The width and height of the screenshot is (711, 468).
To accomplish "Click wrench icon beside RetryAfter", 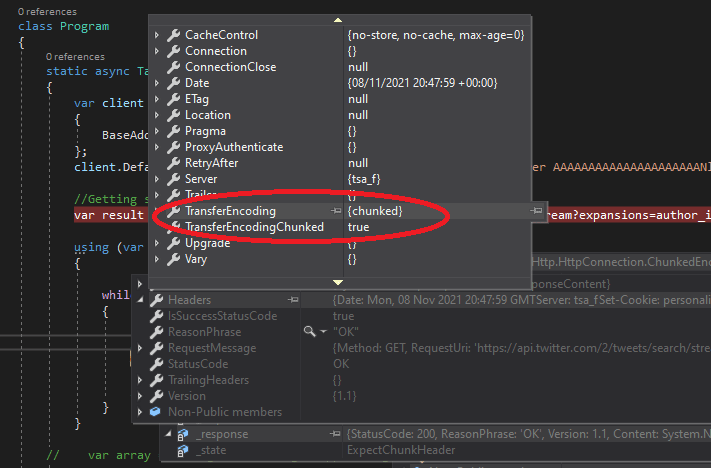I will (173, 163).
